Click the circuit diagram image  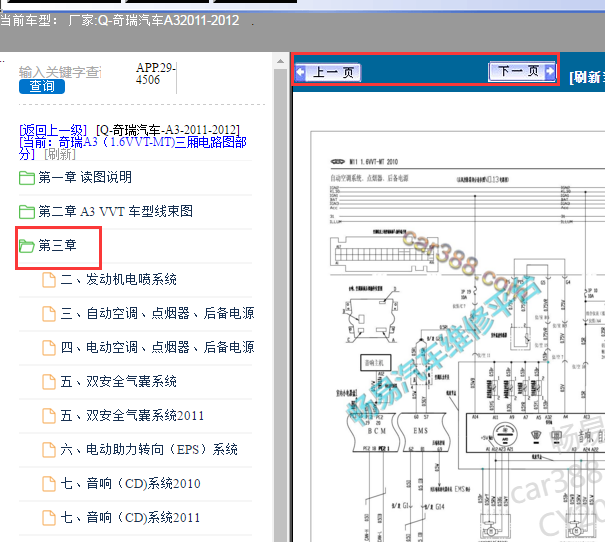click(458, 336)
